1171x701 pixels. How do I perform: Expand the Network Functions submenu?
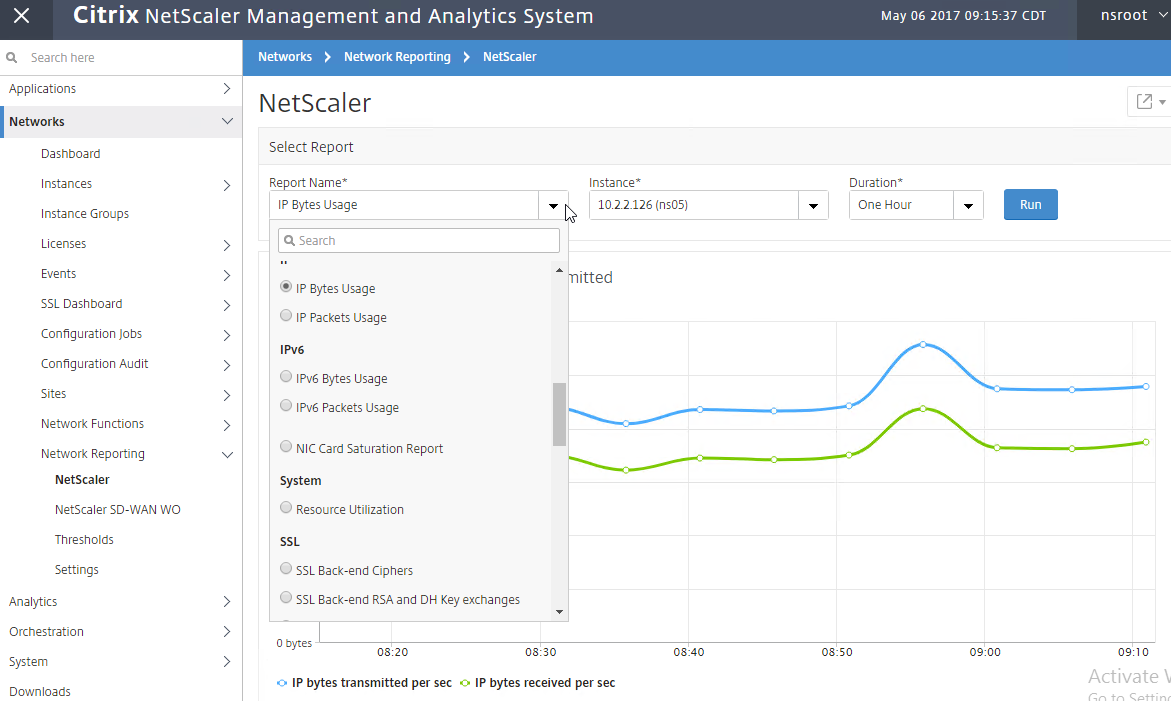pos(227,425)
